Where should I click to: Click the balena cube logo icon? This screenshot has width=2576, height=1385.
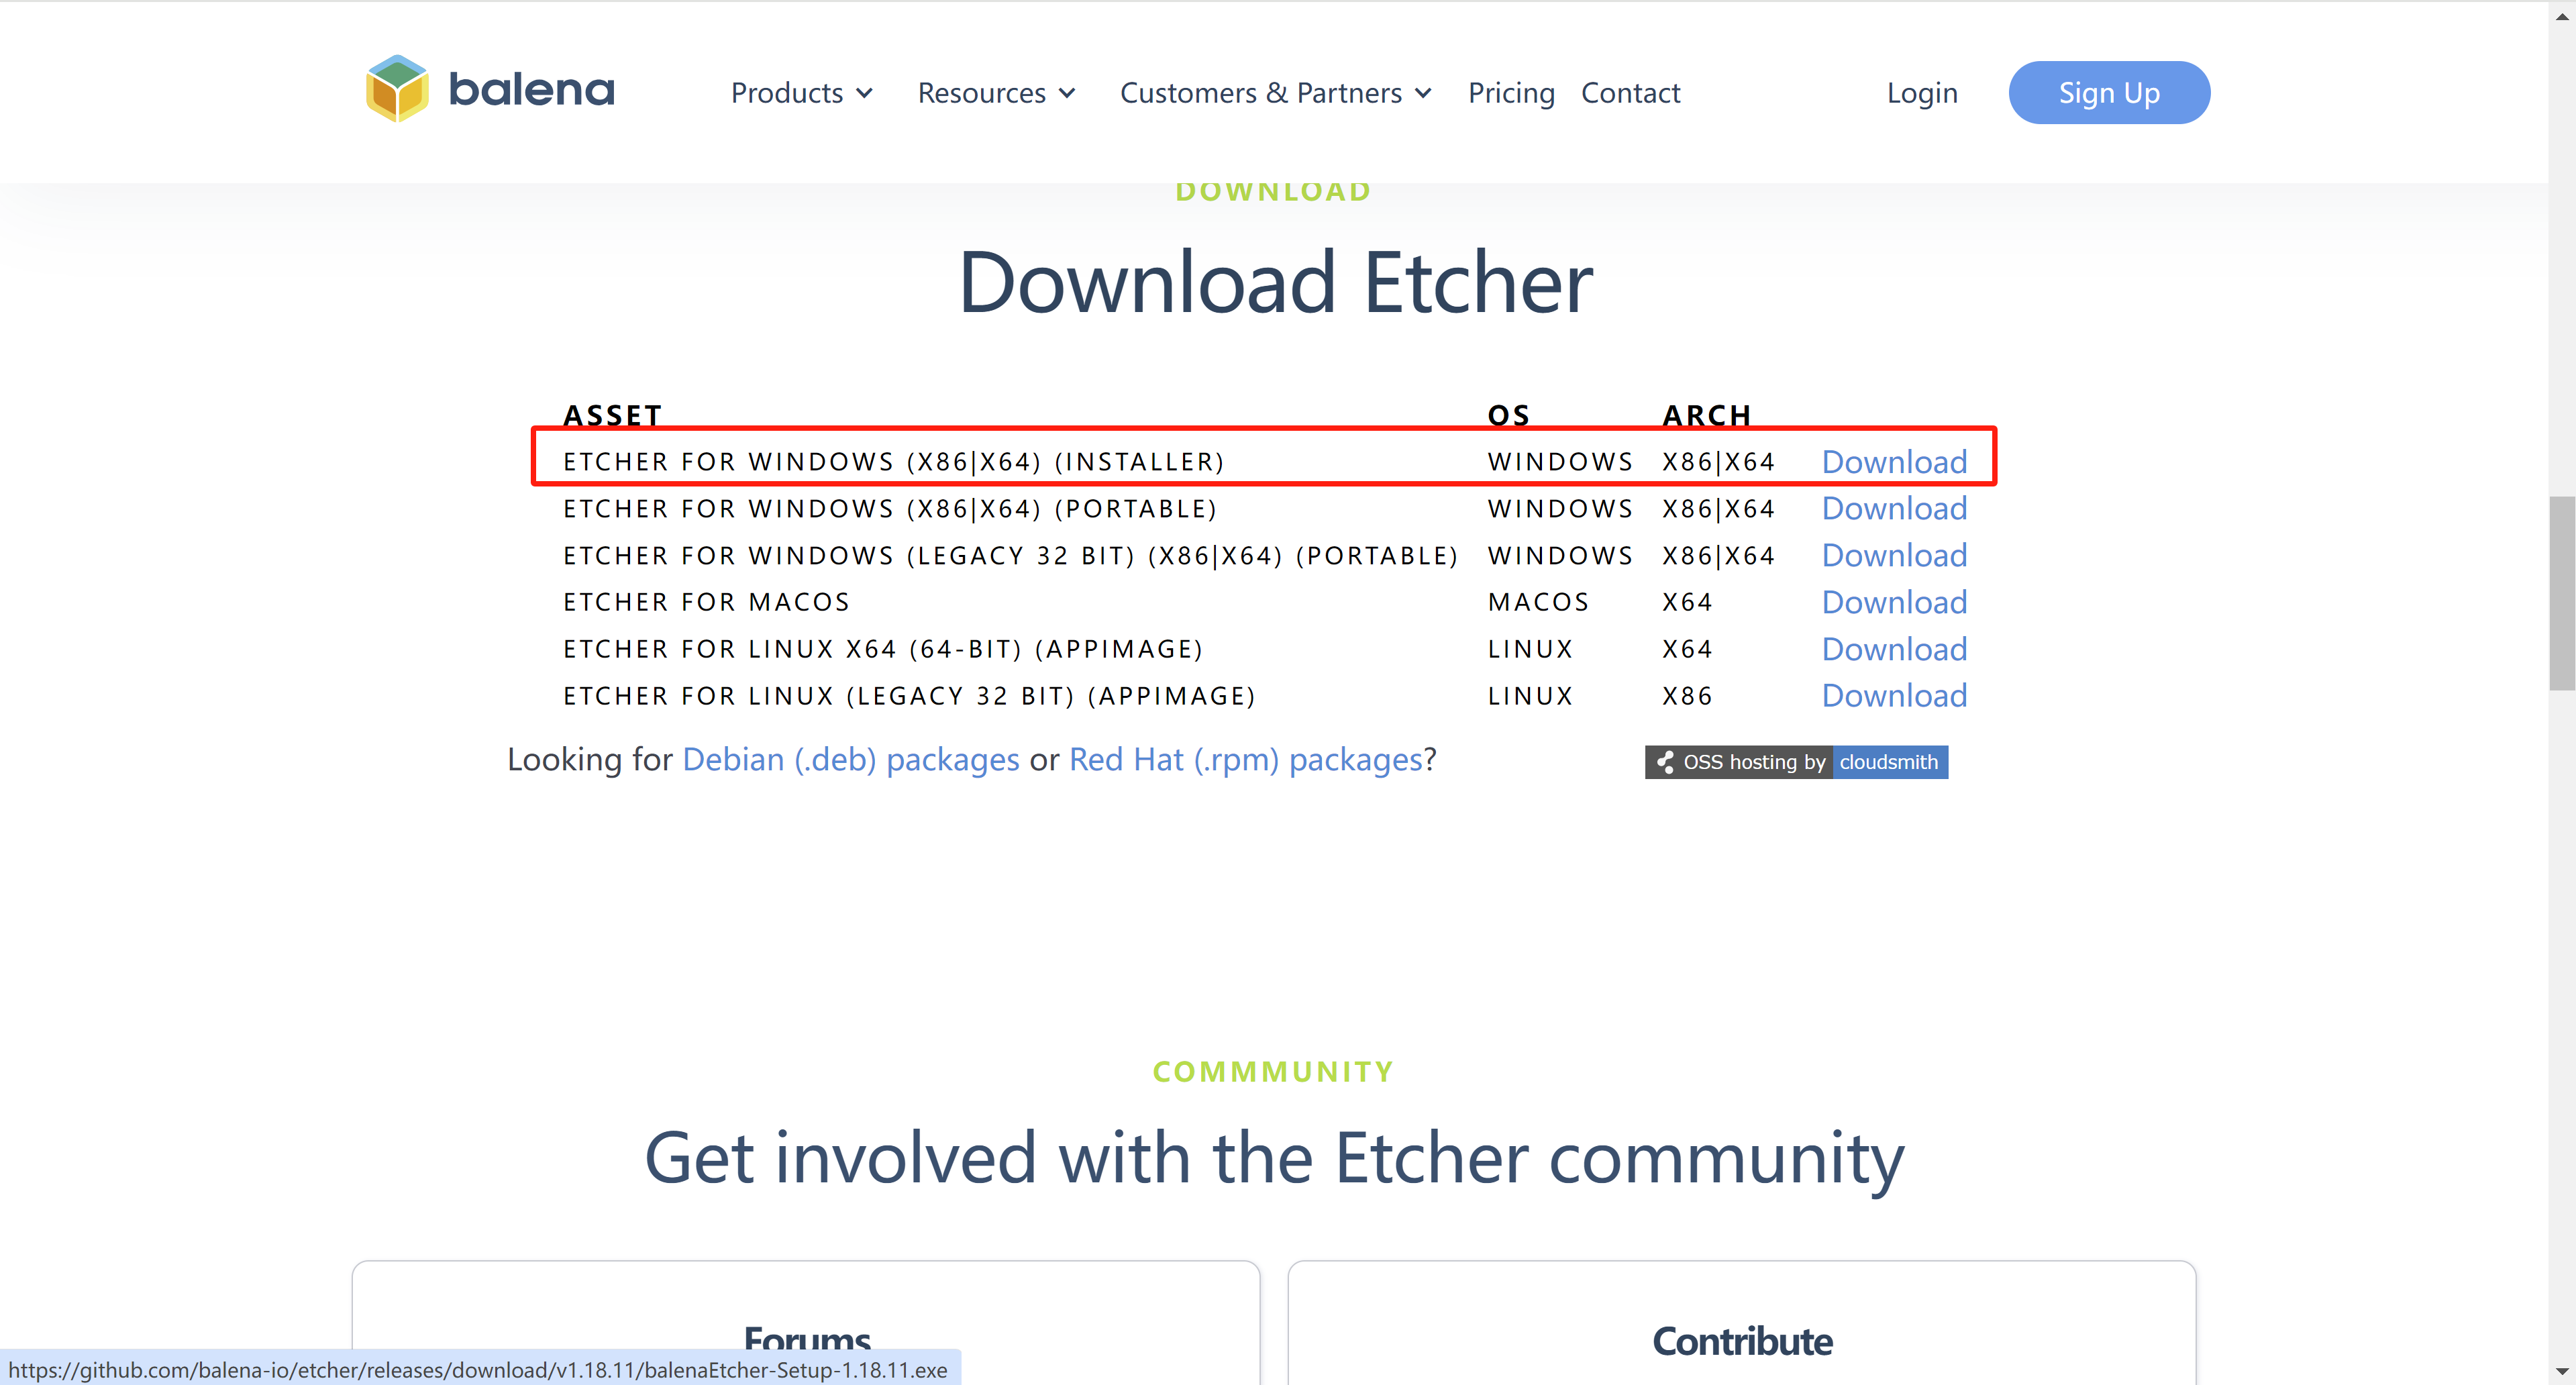[397, 89]
